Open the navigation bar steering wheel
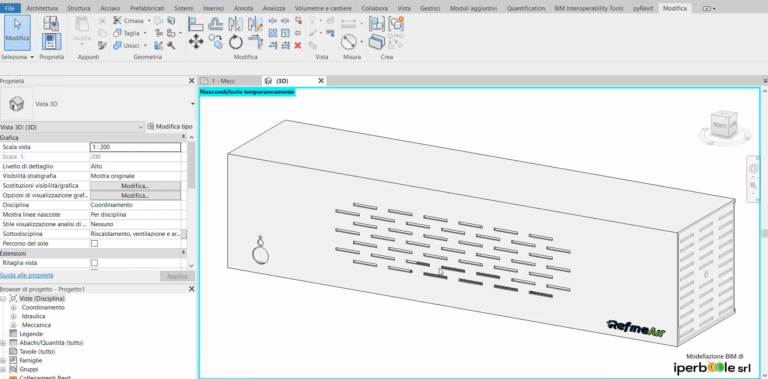This screenshot has height=379, width=768. click(753, 168)
